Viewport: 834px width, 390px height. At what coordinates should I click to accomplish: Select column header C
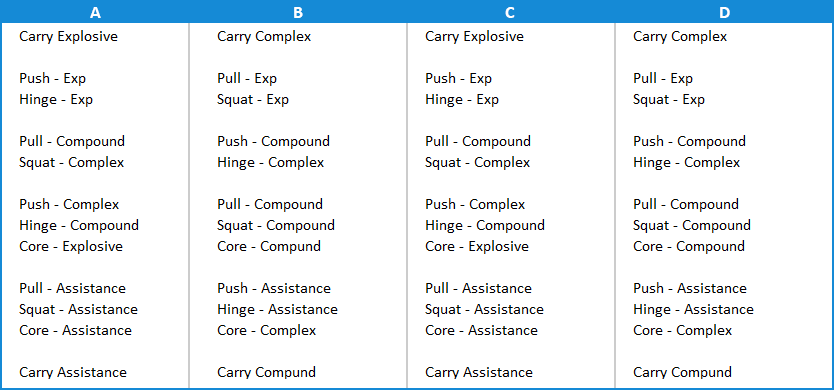(510, 12)
